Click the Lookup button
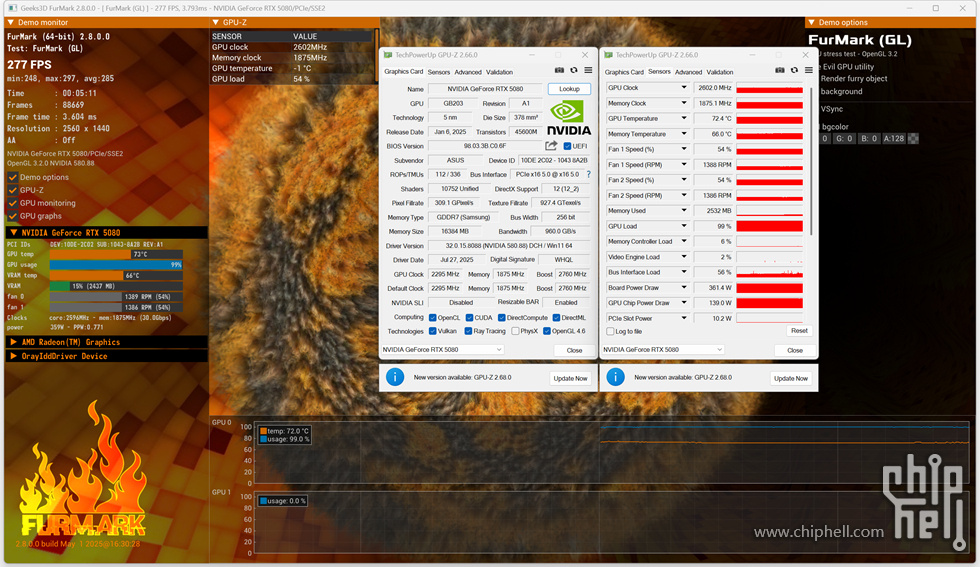Screen dimensions: 980x567 pyautogui.click(x=569, y=89)
